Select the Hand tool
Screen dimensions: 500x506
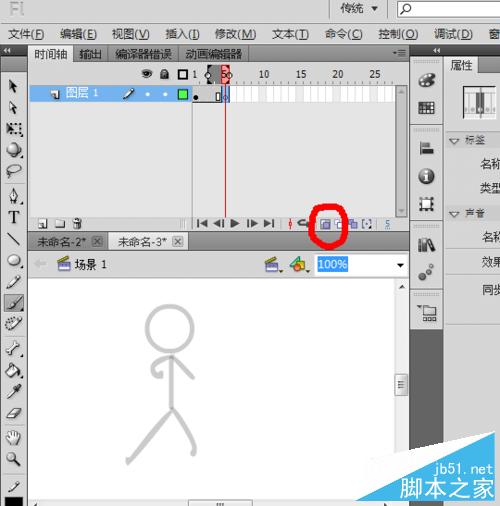click(13, 438)
